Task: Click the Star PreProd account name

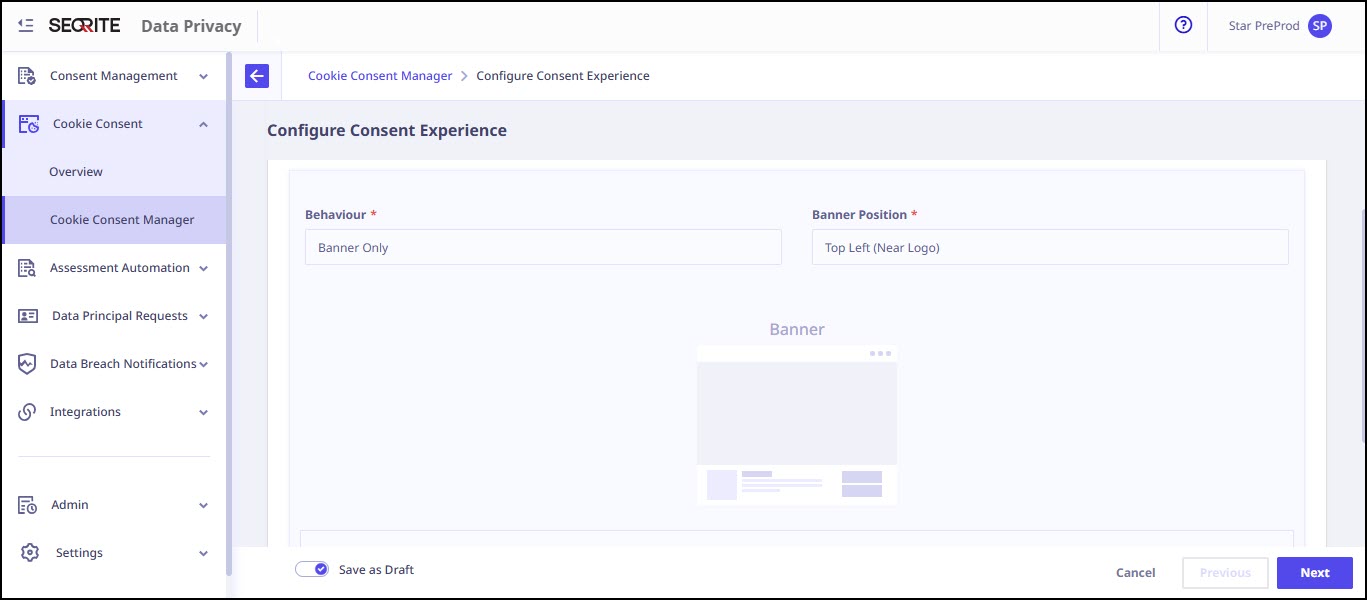Action: [1264, 26]
